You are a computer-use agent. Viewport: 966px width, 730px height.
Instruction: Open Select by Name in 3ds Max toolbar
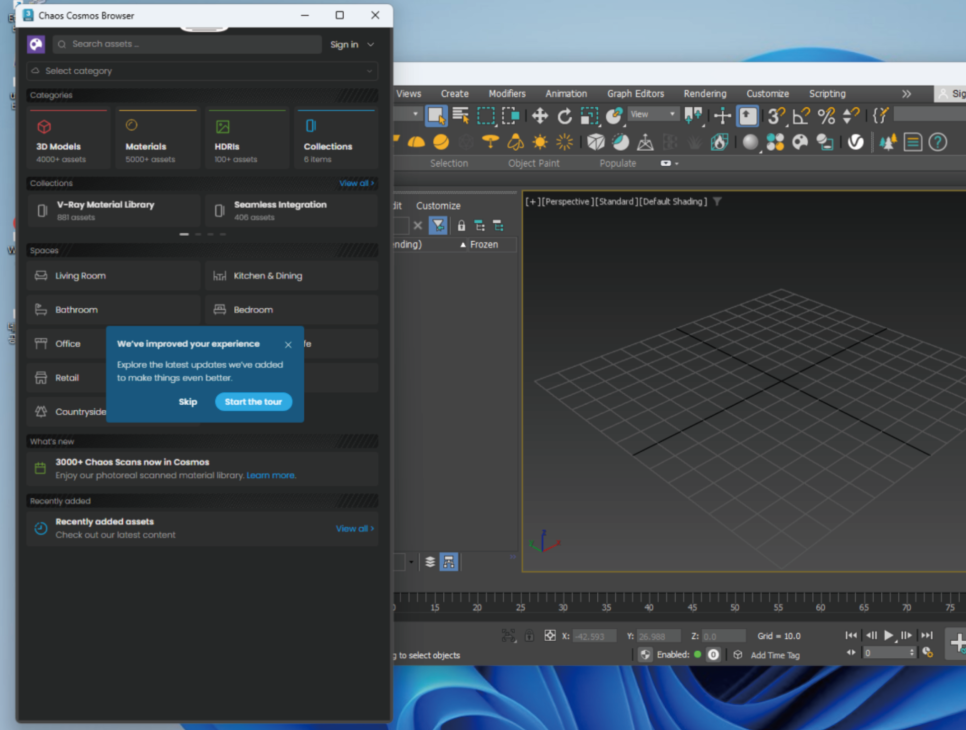click(460, 115)
